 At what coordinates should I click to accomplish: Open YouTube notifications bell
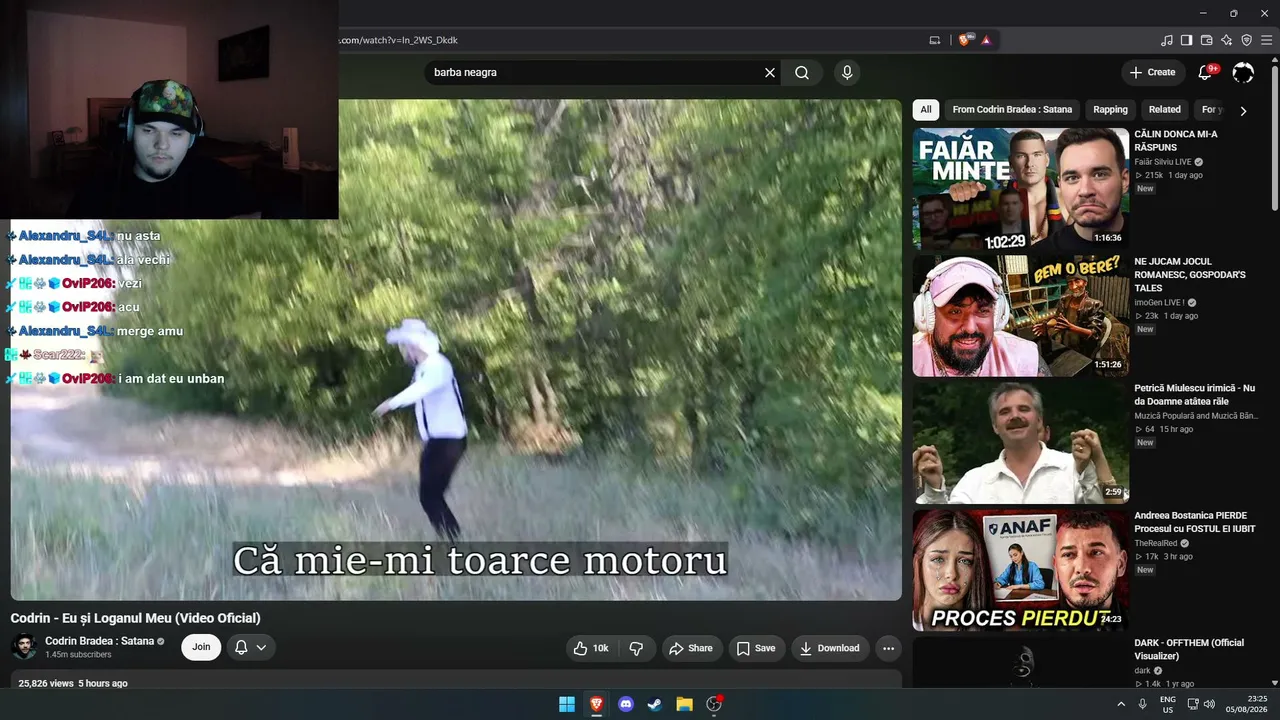click(x=1206, y=72)
